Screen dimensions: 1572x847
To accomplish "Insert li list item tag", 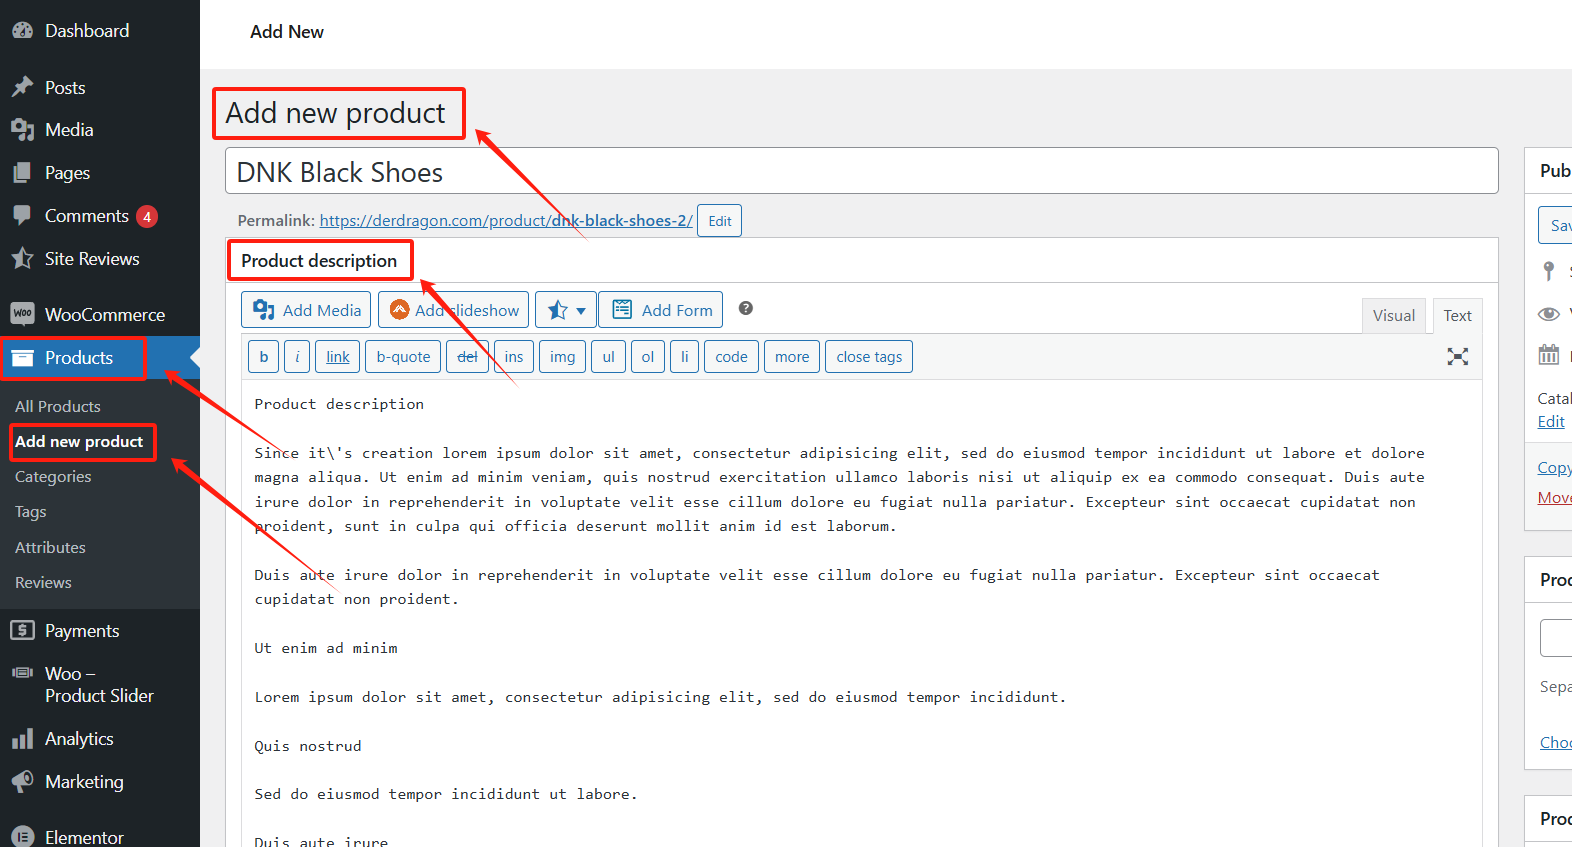I will coord(685,357).
